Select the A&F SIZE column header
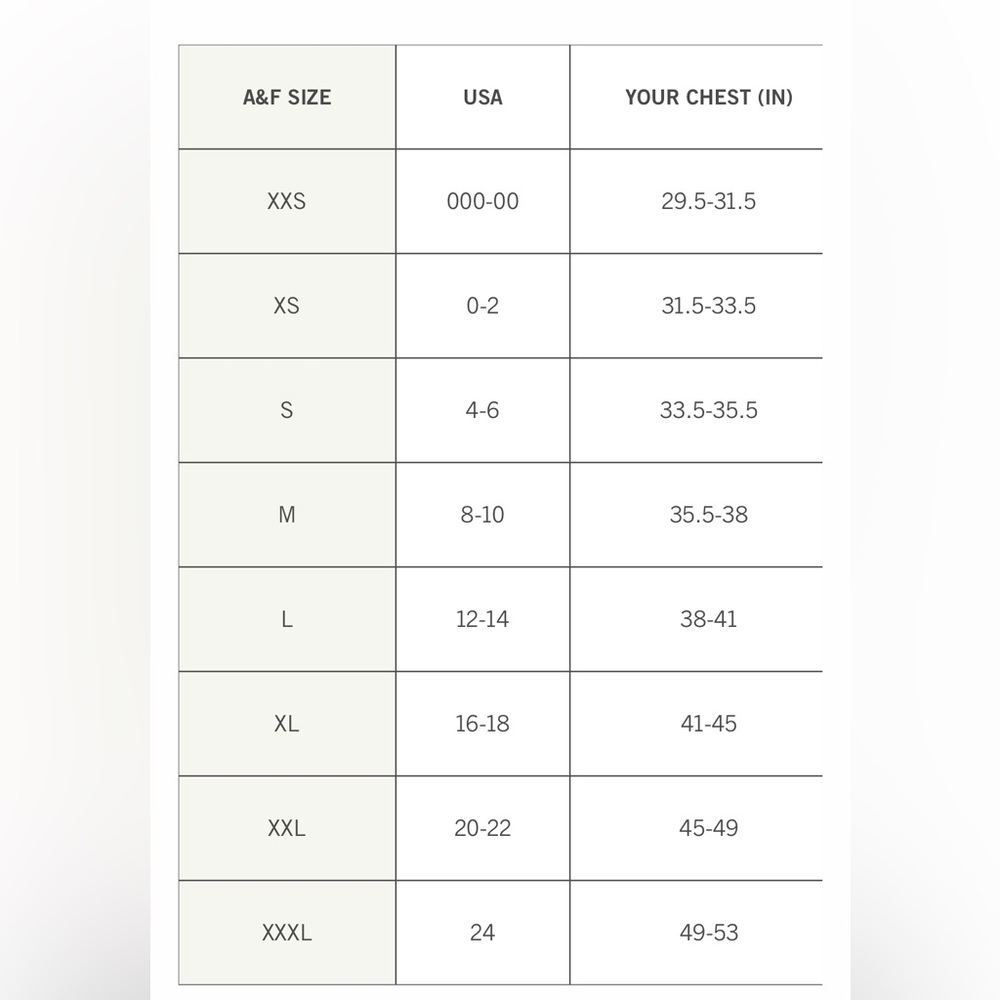 coord(287,98)
